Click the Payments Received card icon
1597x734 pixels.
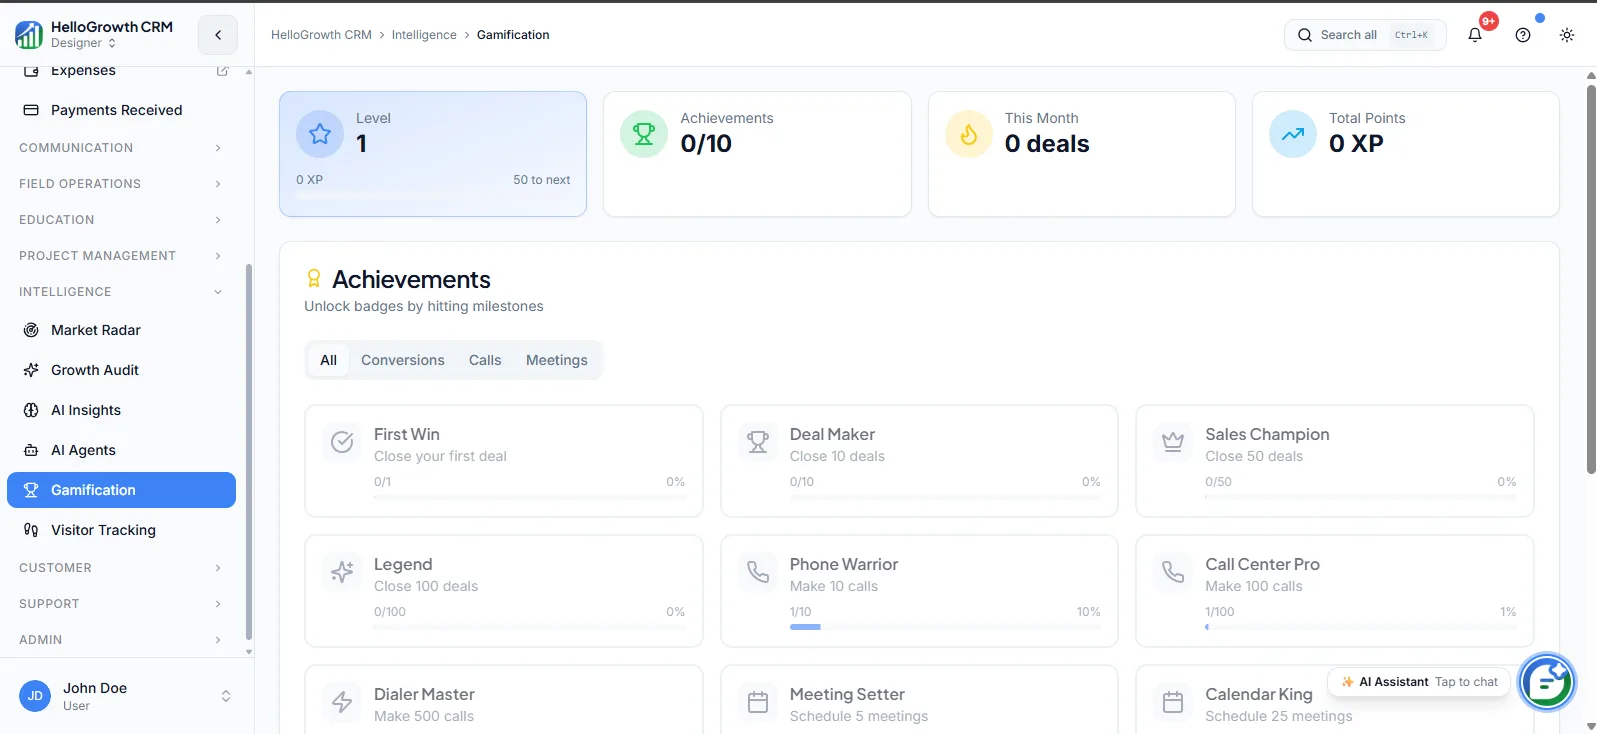coord(31,110)
